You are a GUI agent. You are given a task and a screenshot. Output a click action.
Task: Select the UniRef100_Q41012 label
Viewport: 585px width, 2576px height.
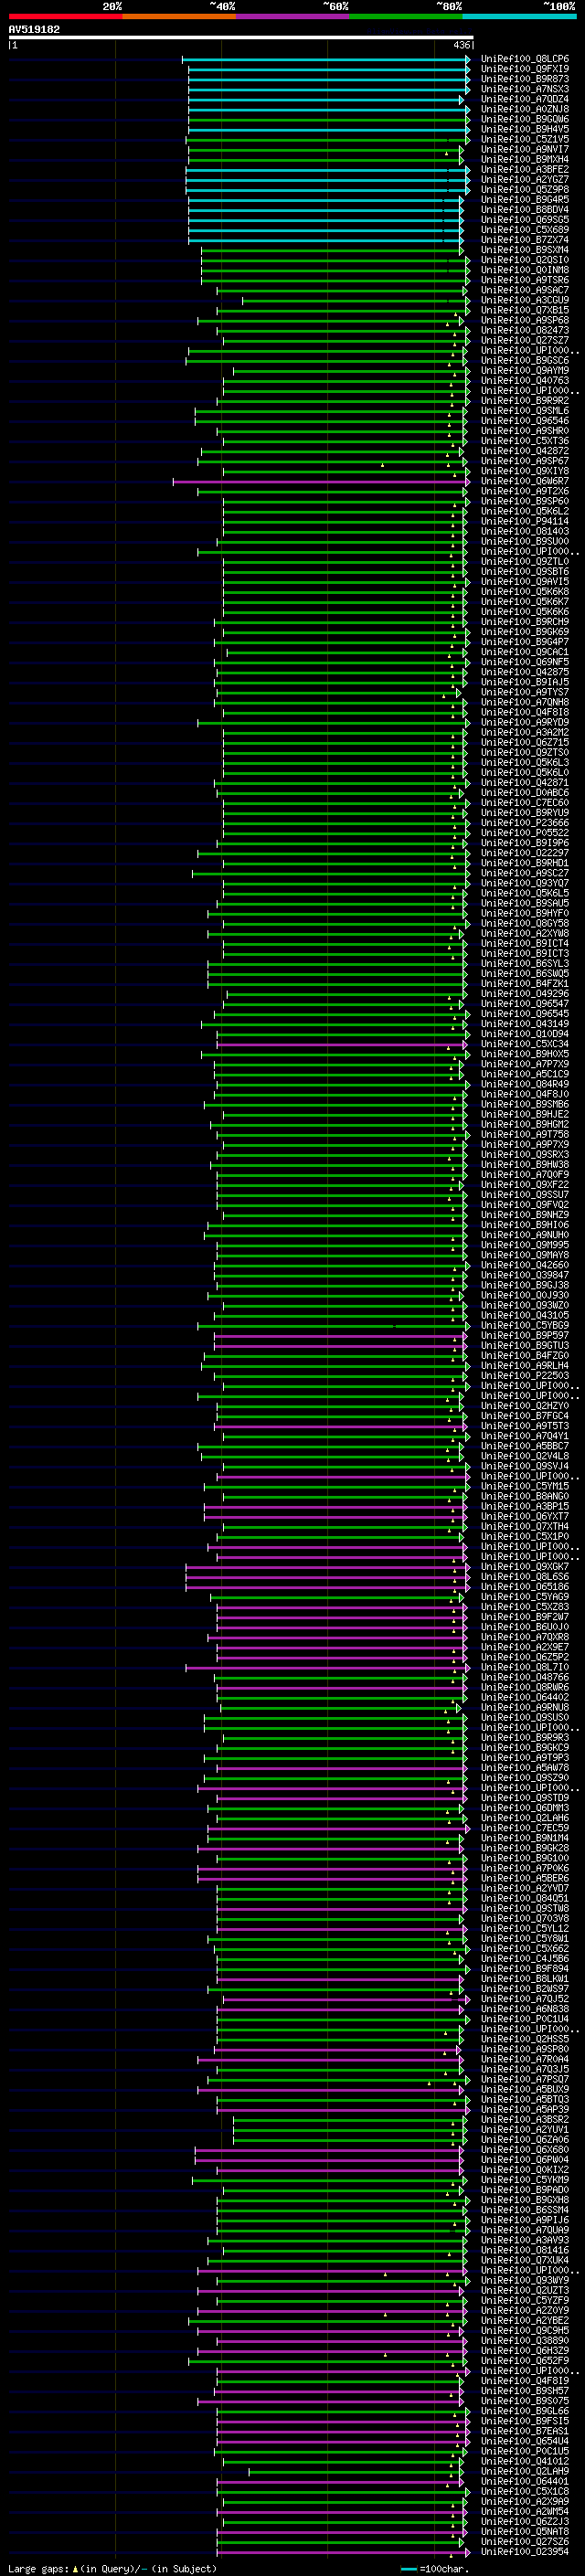point(525,2461)
